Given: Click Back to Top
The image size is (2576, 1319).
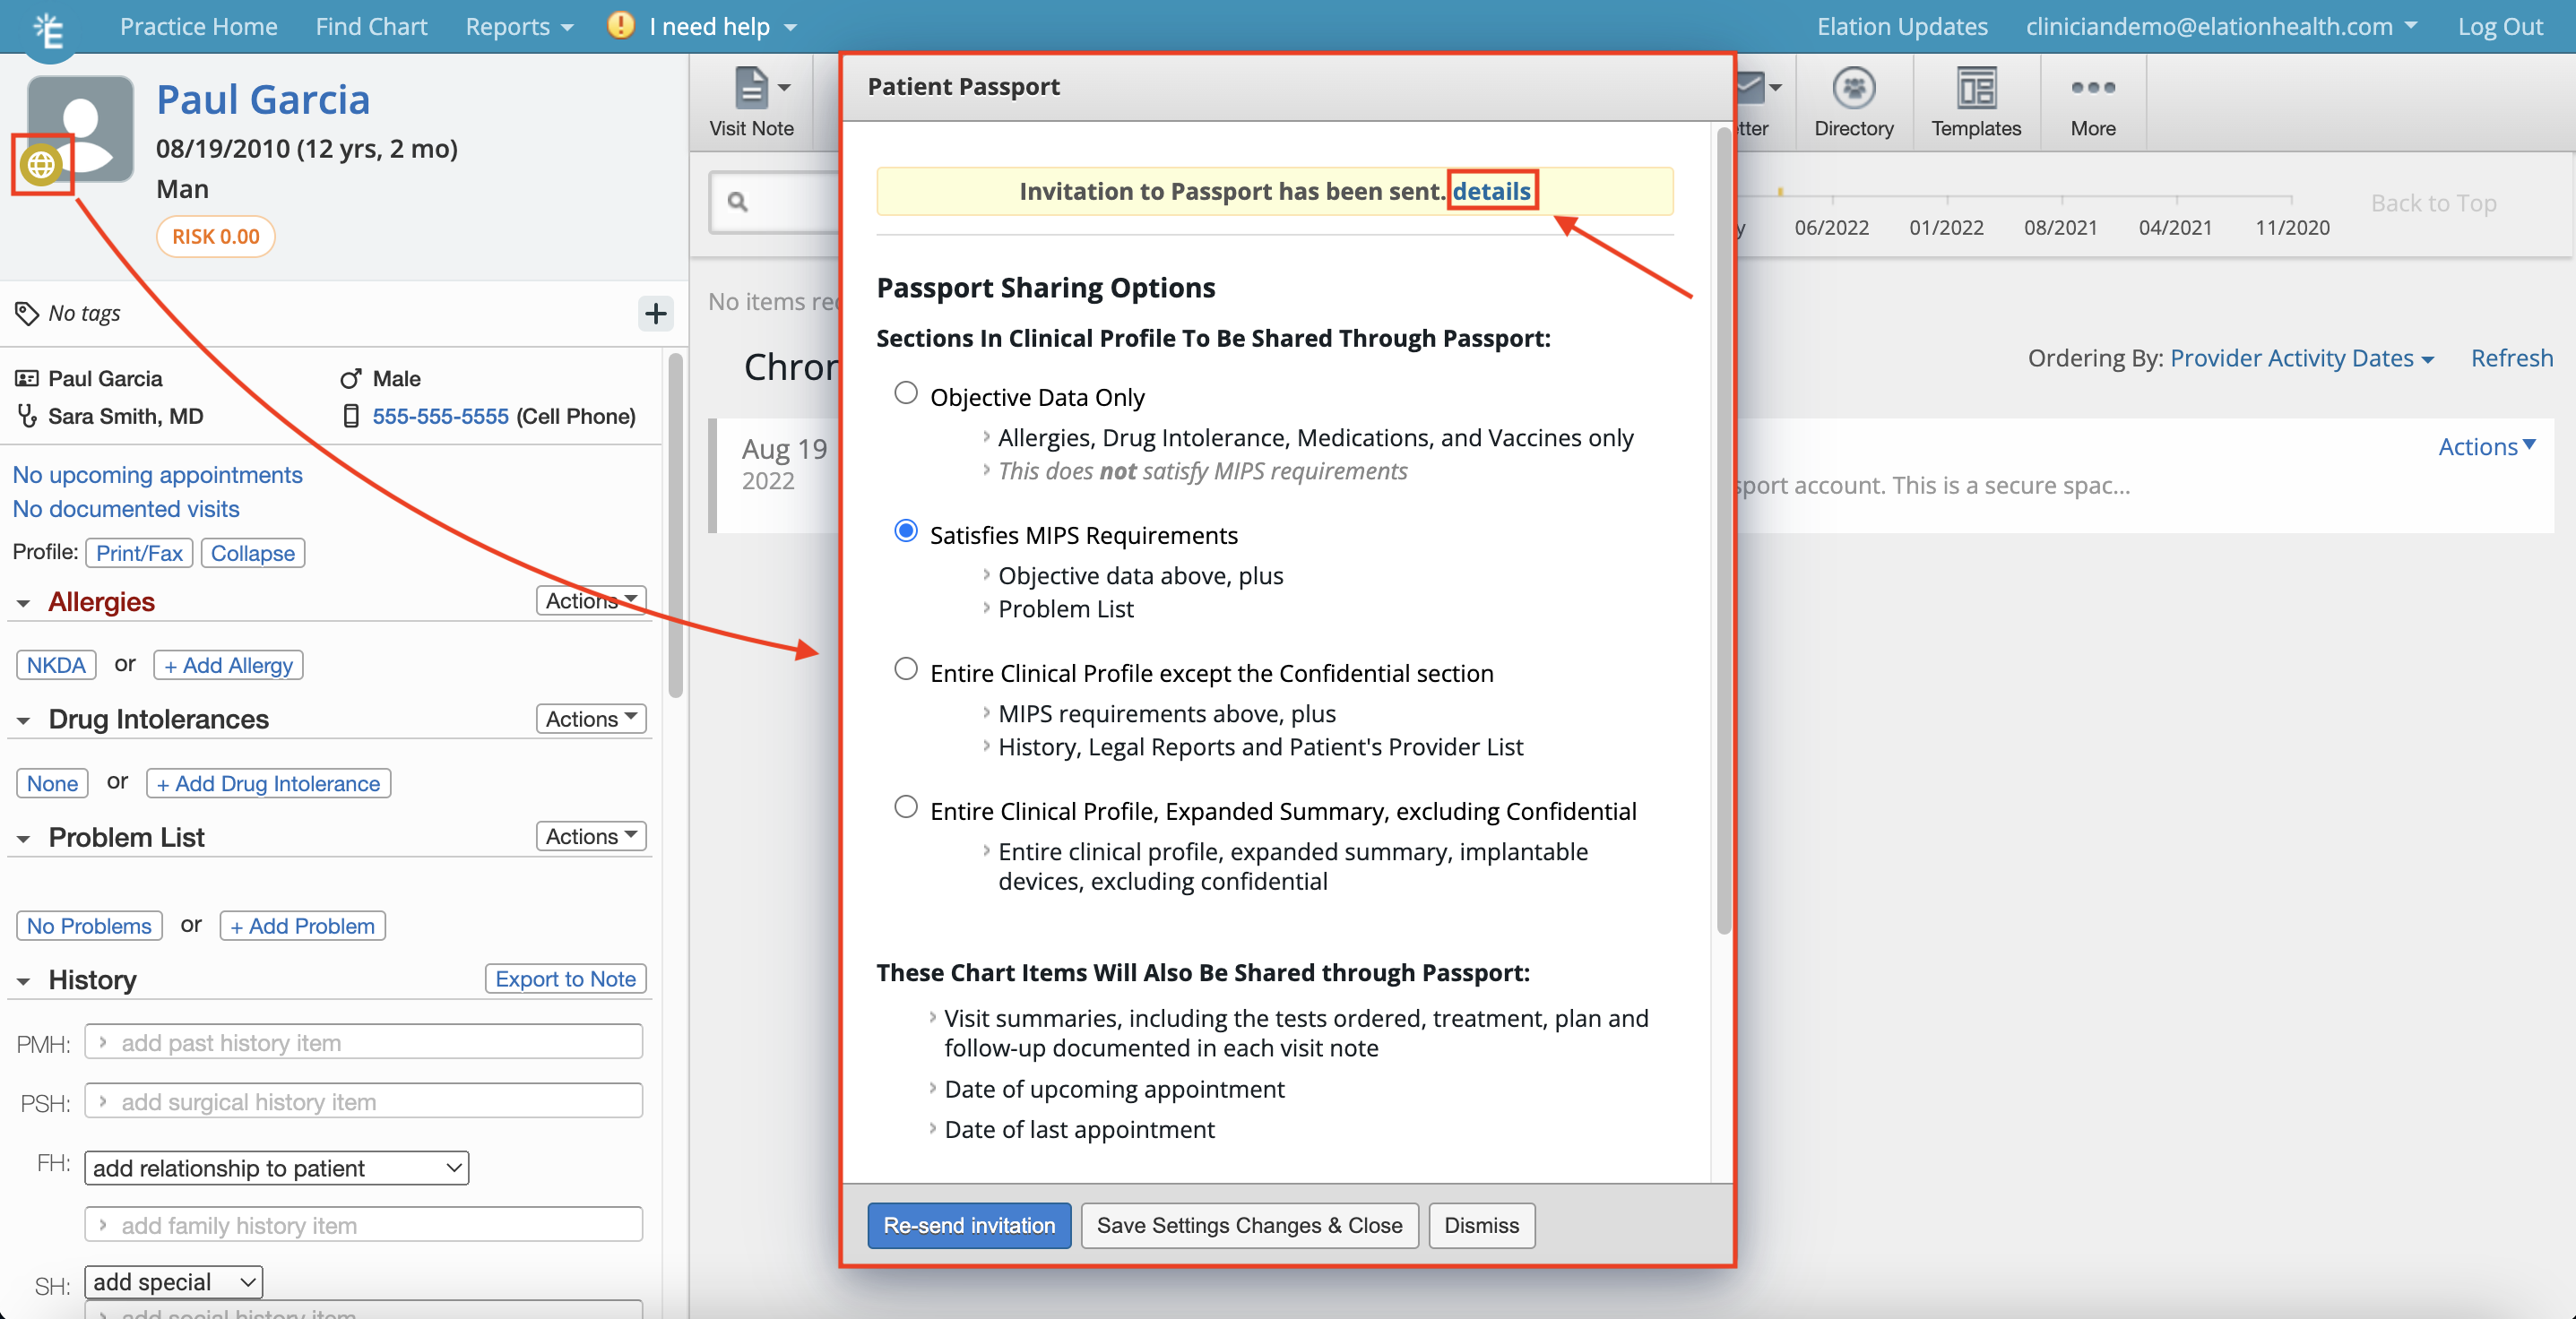Looking at the screenshot, I should point(2433,203).
